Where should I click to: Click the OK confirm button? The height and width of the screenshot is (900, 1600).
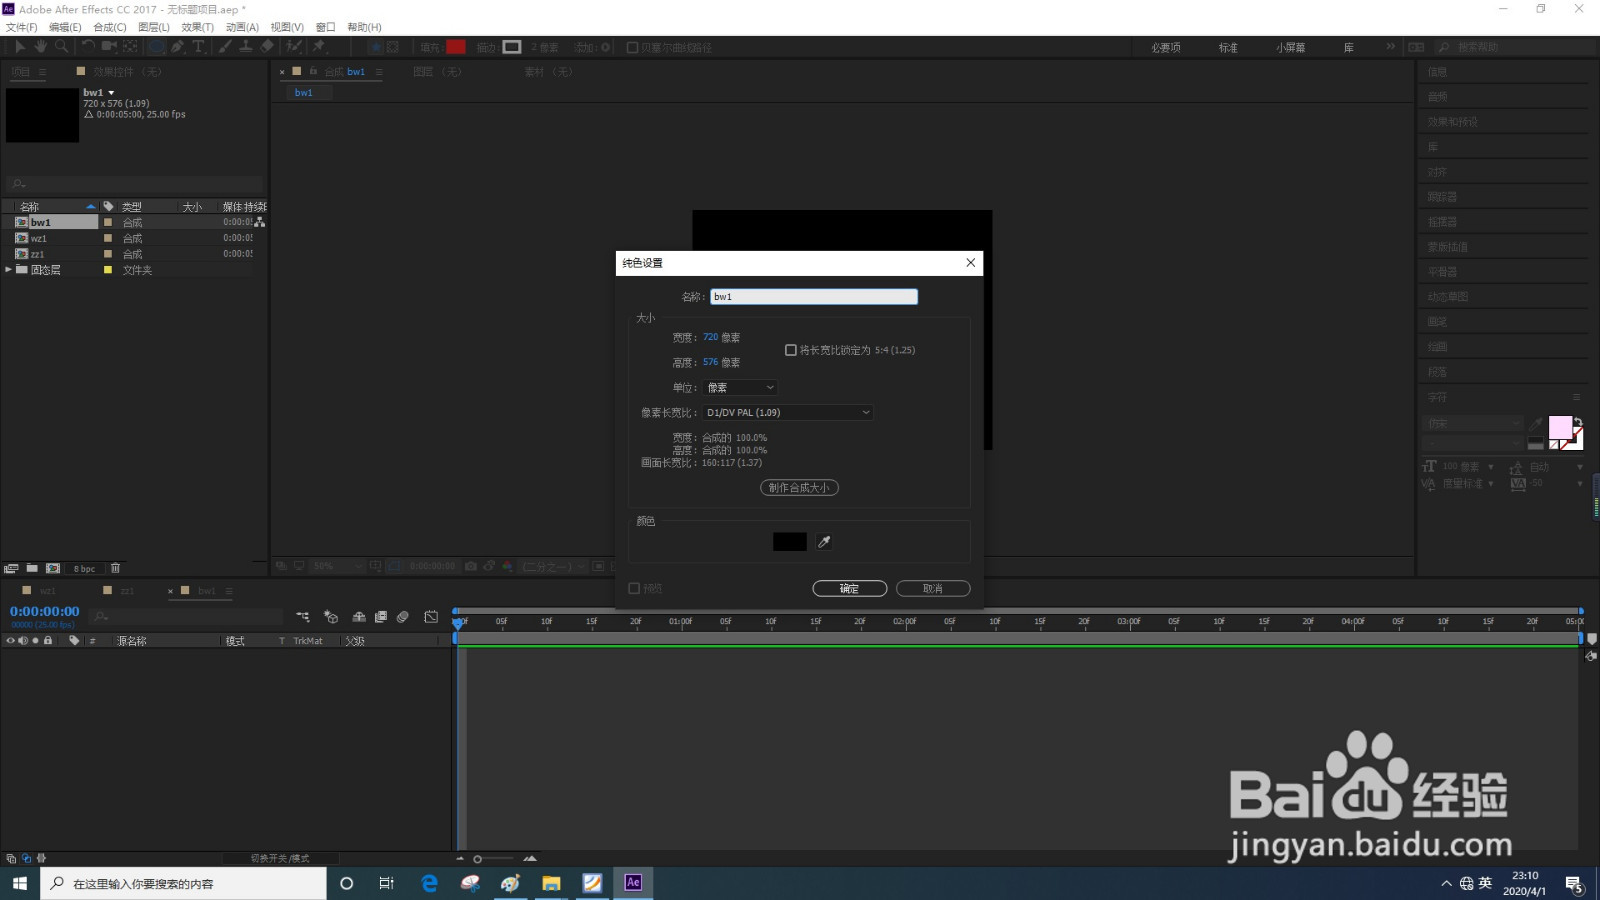[850, 588]
